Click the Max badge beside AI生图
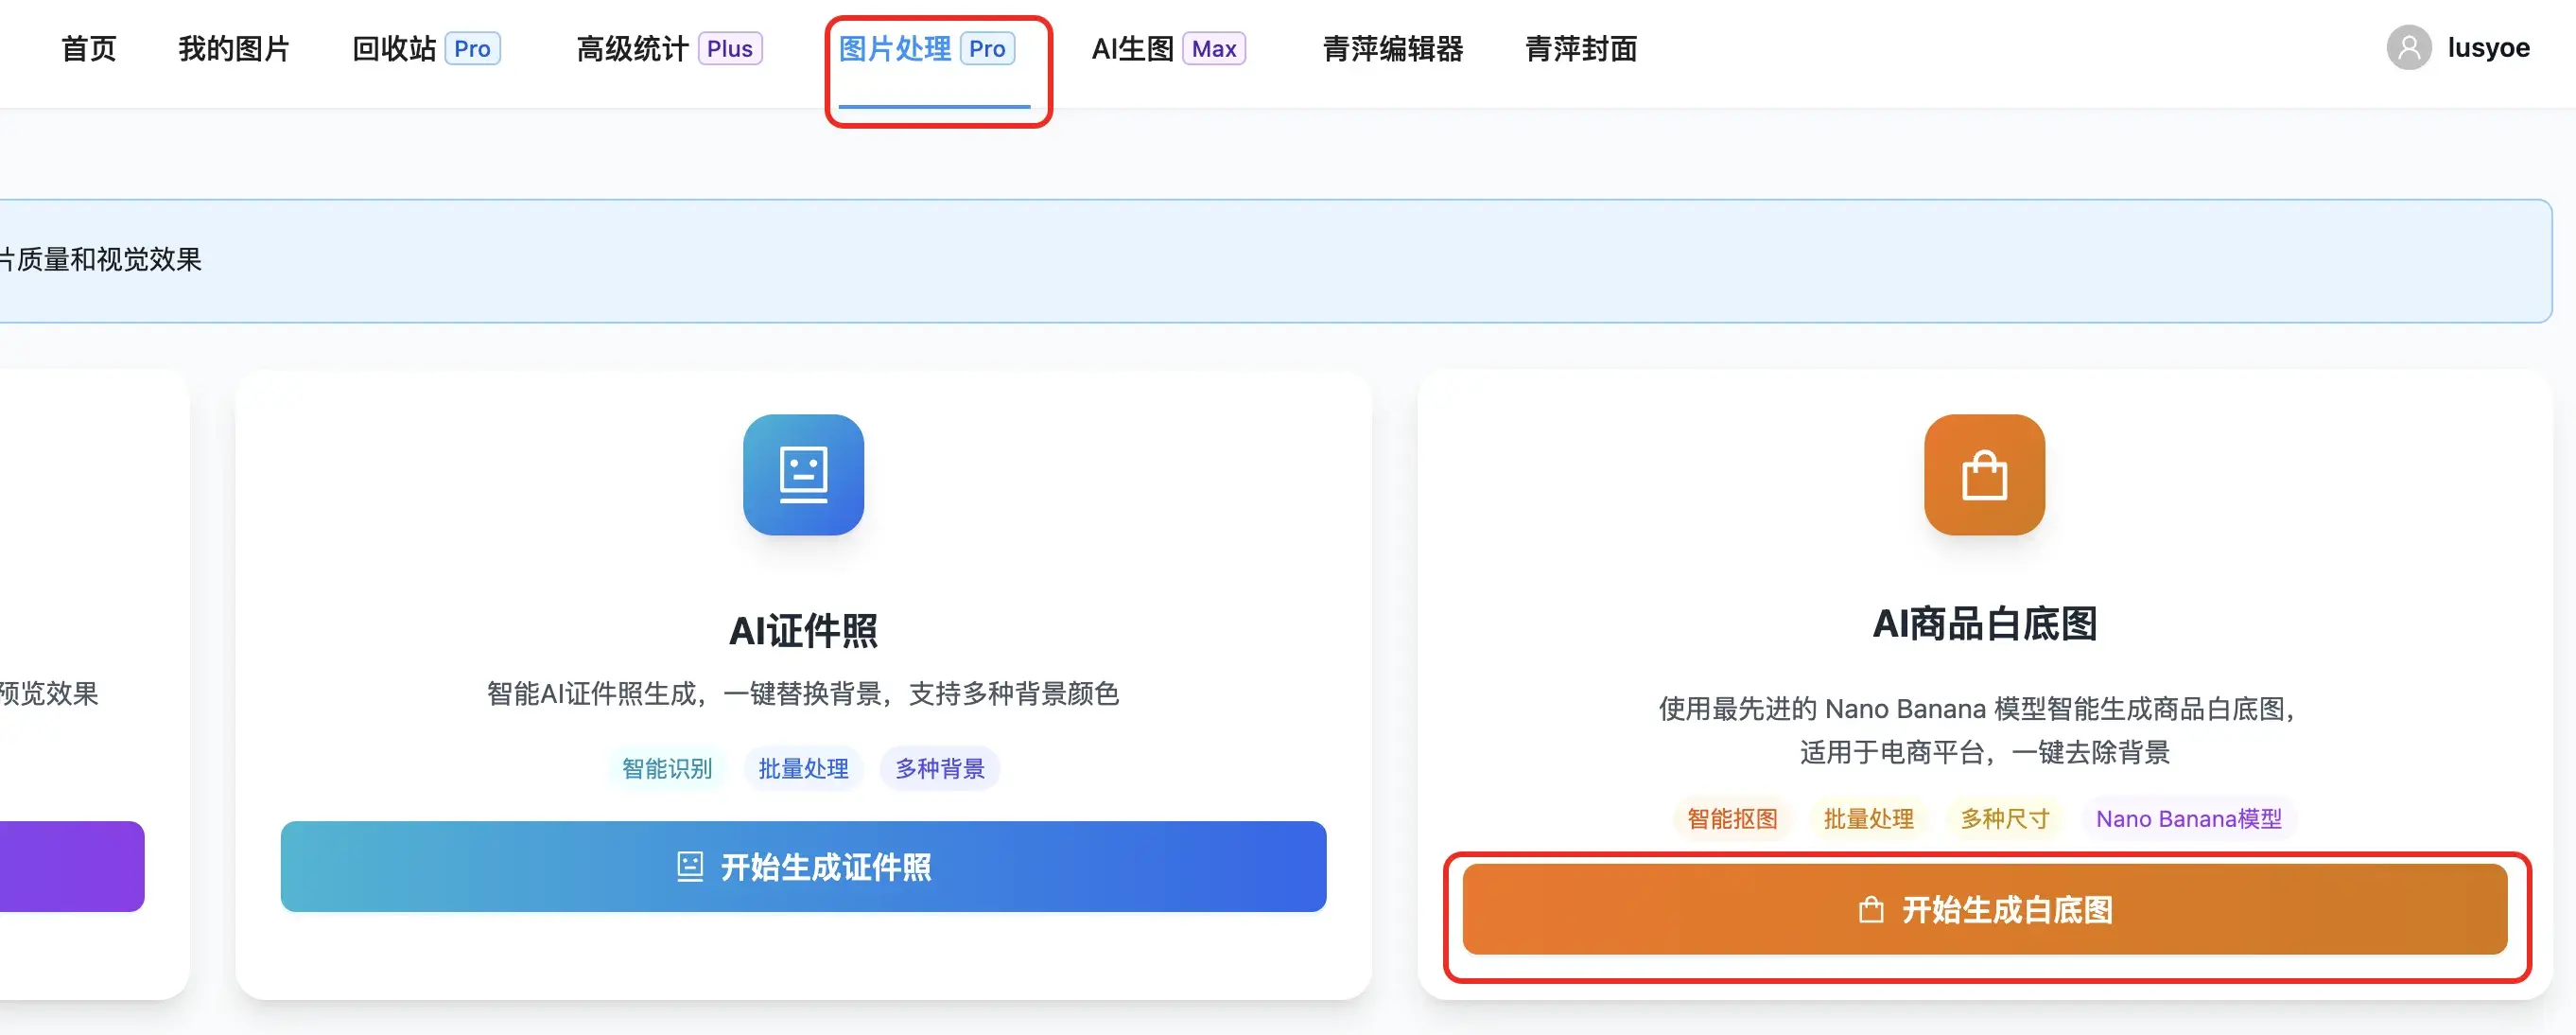Screen dimensions: 2576x1035 pyautogui.click(x=1213, y=48)
